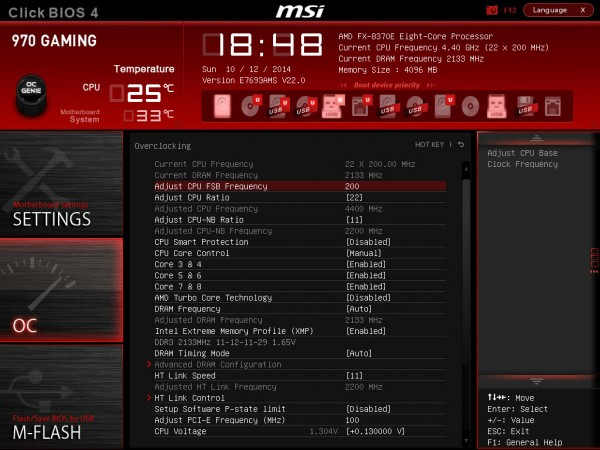The height and width of the screenshot is (450, 600).
Task: Select the HT Link Speed row
Action: click(x=188, y=375)
